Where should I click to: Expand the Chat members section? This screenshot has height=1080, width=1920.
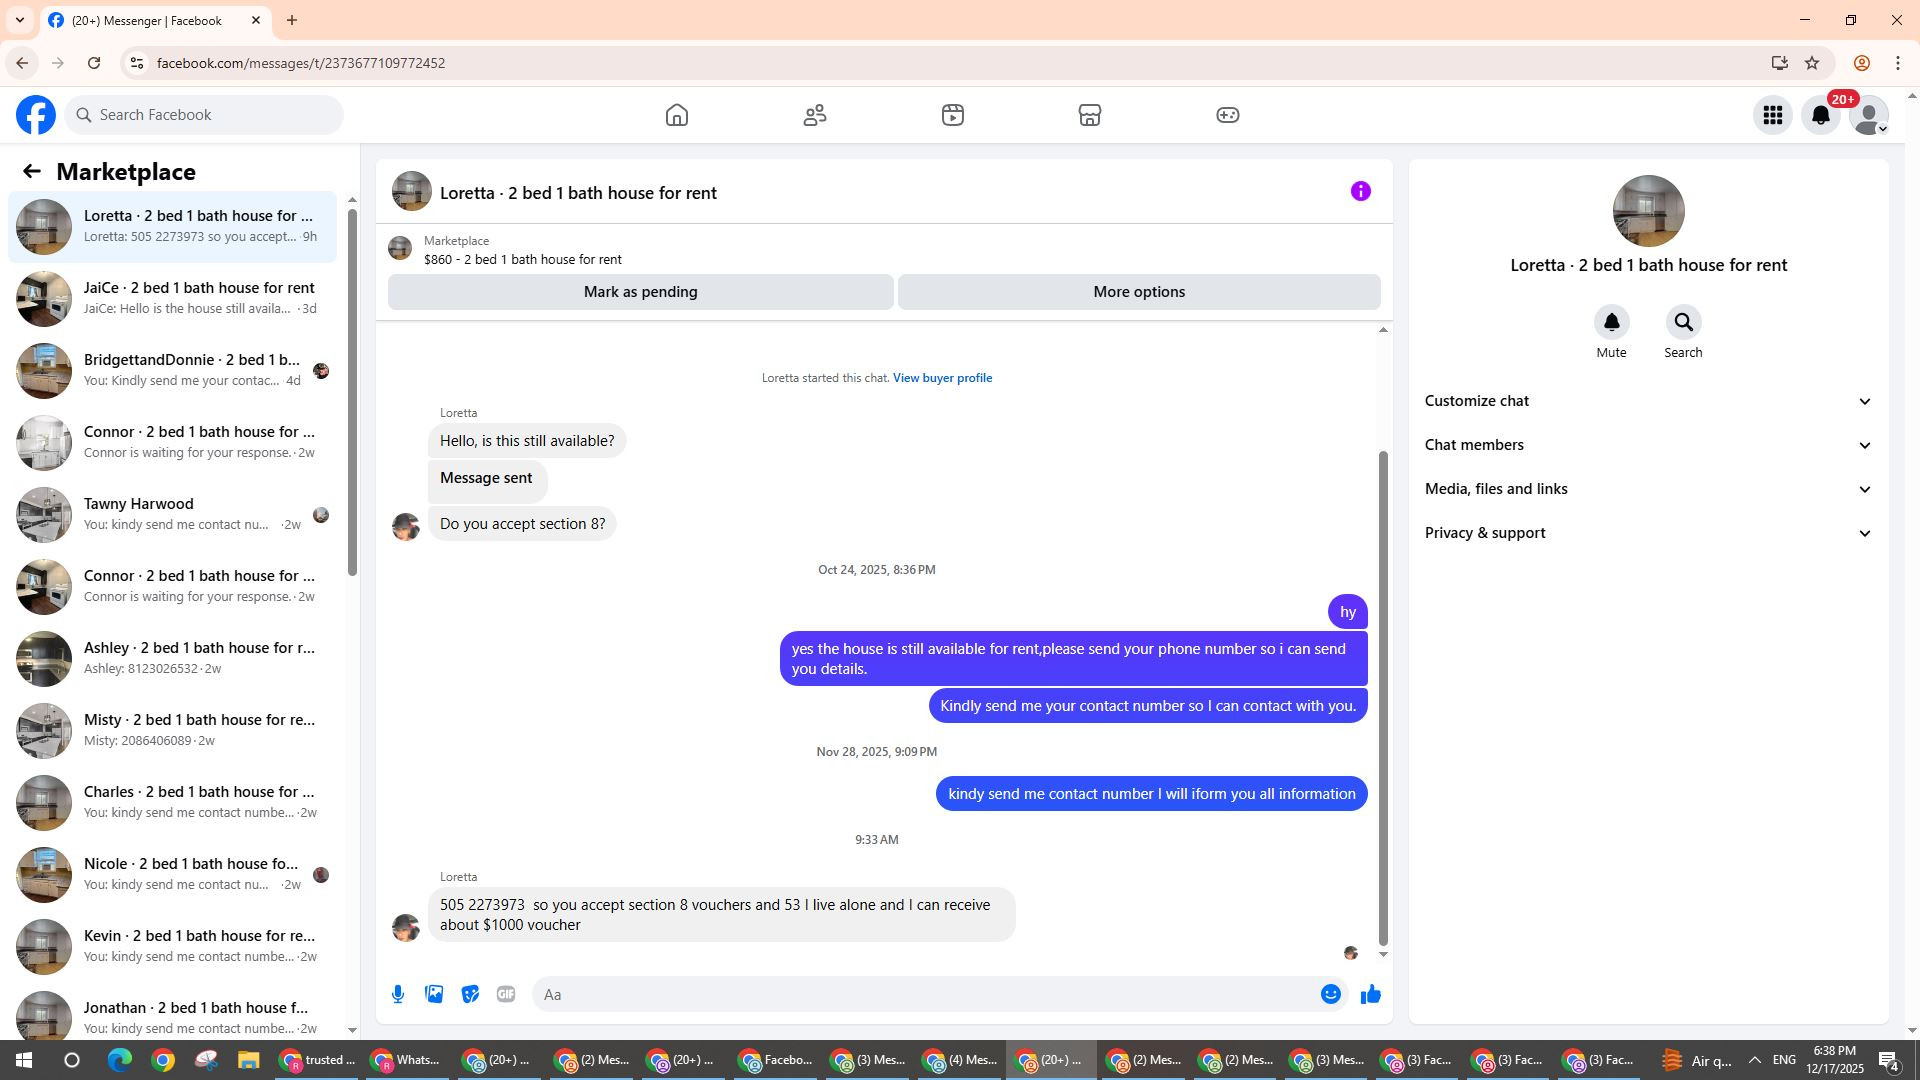pyautogui.click(x=1648, y=445)
